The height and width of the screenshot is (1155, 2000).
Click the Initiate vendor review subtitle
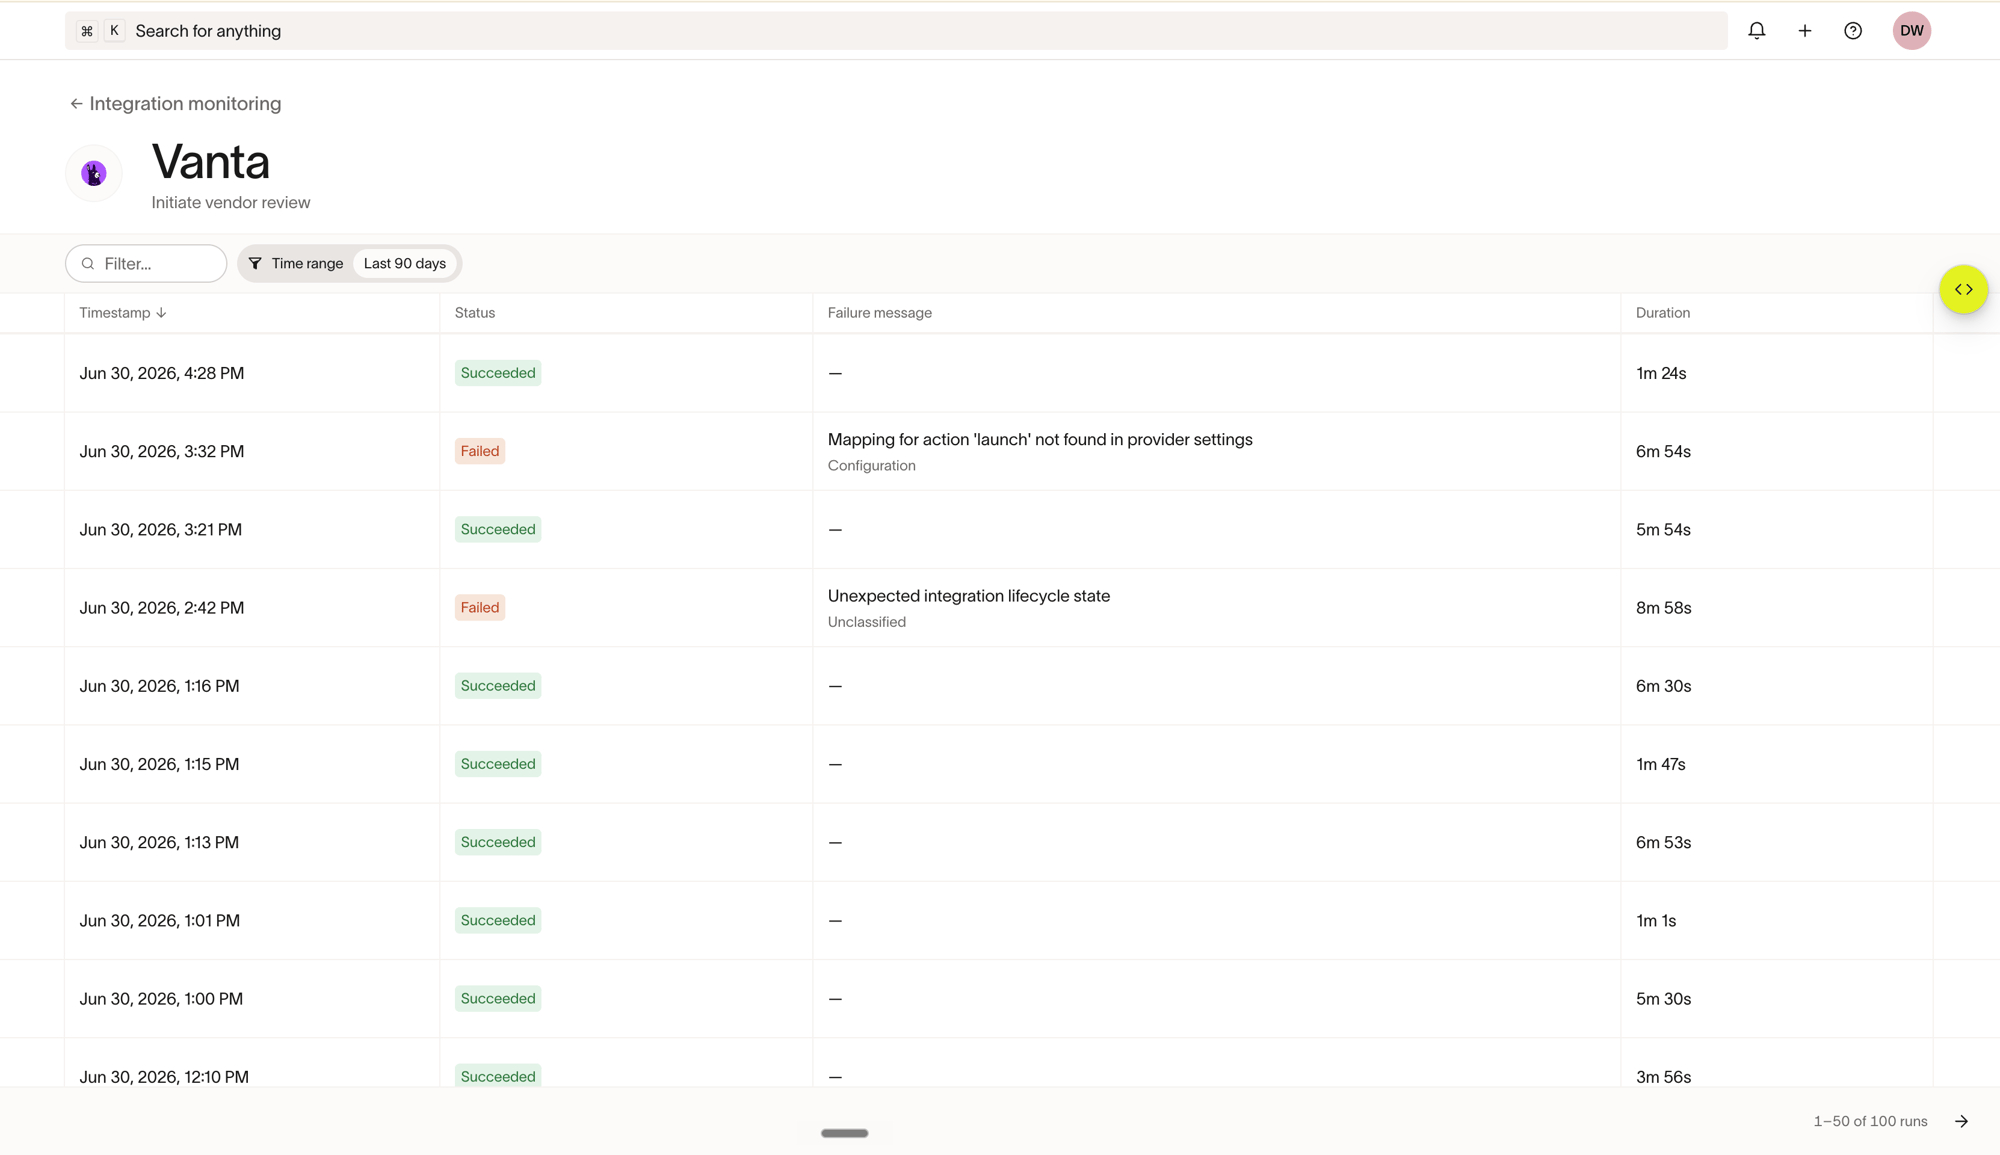click(231, 203)
